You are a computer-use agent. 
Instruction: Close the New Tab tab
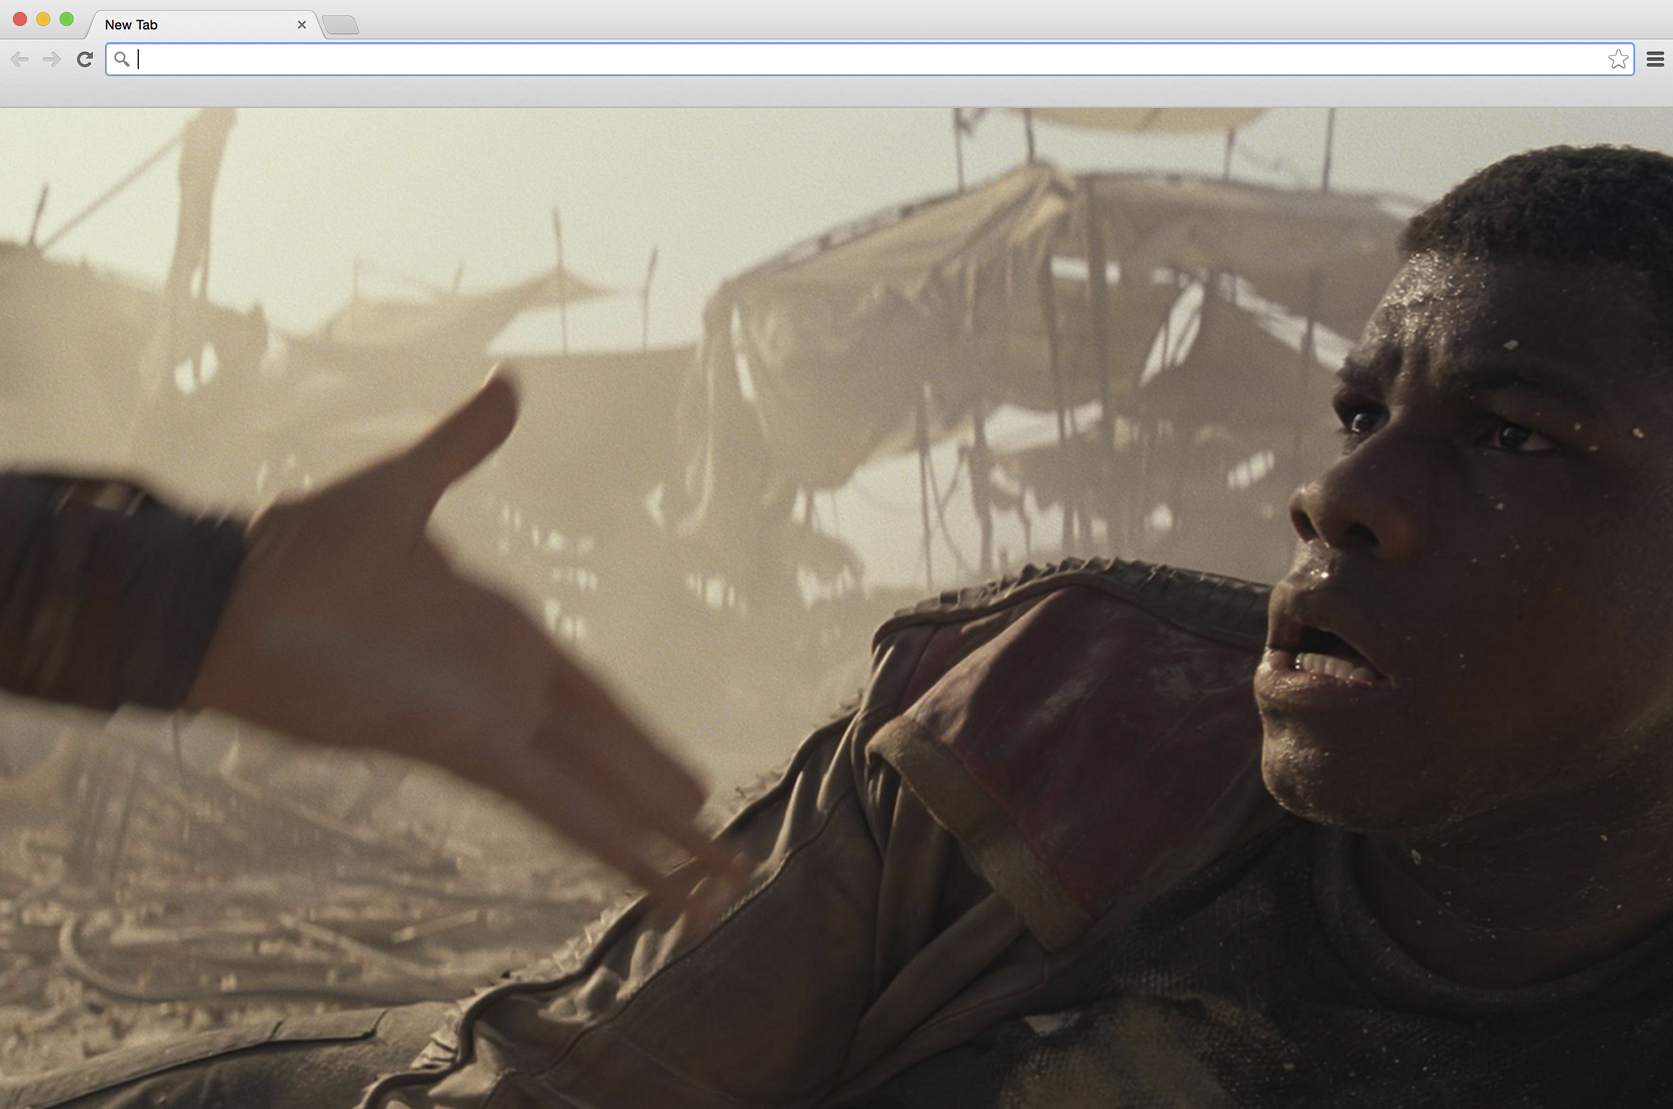(x=302, y=25)
